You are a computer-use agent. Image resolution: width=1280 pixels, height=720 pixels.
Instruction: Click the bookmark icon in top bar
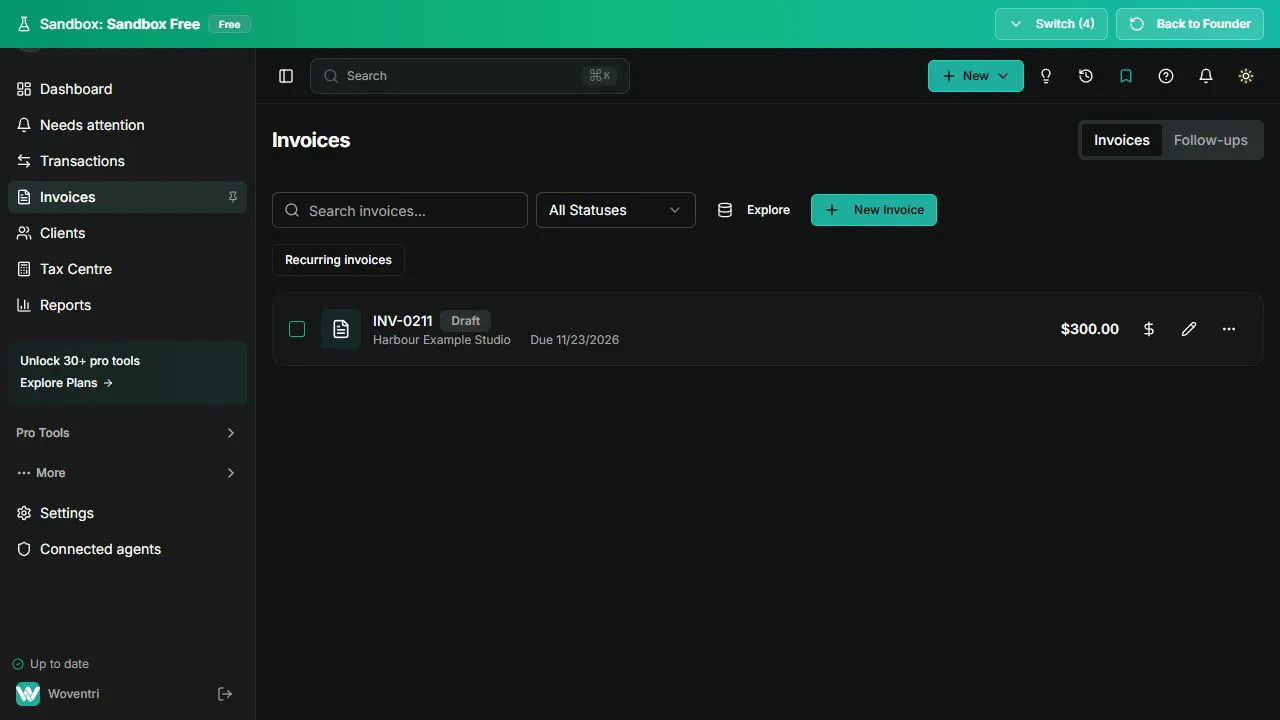[x=1126, y=76]
